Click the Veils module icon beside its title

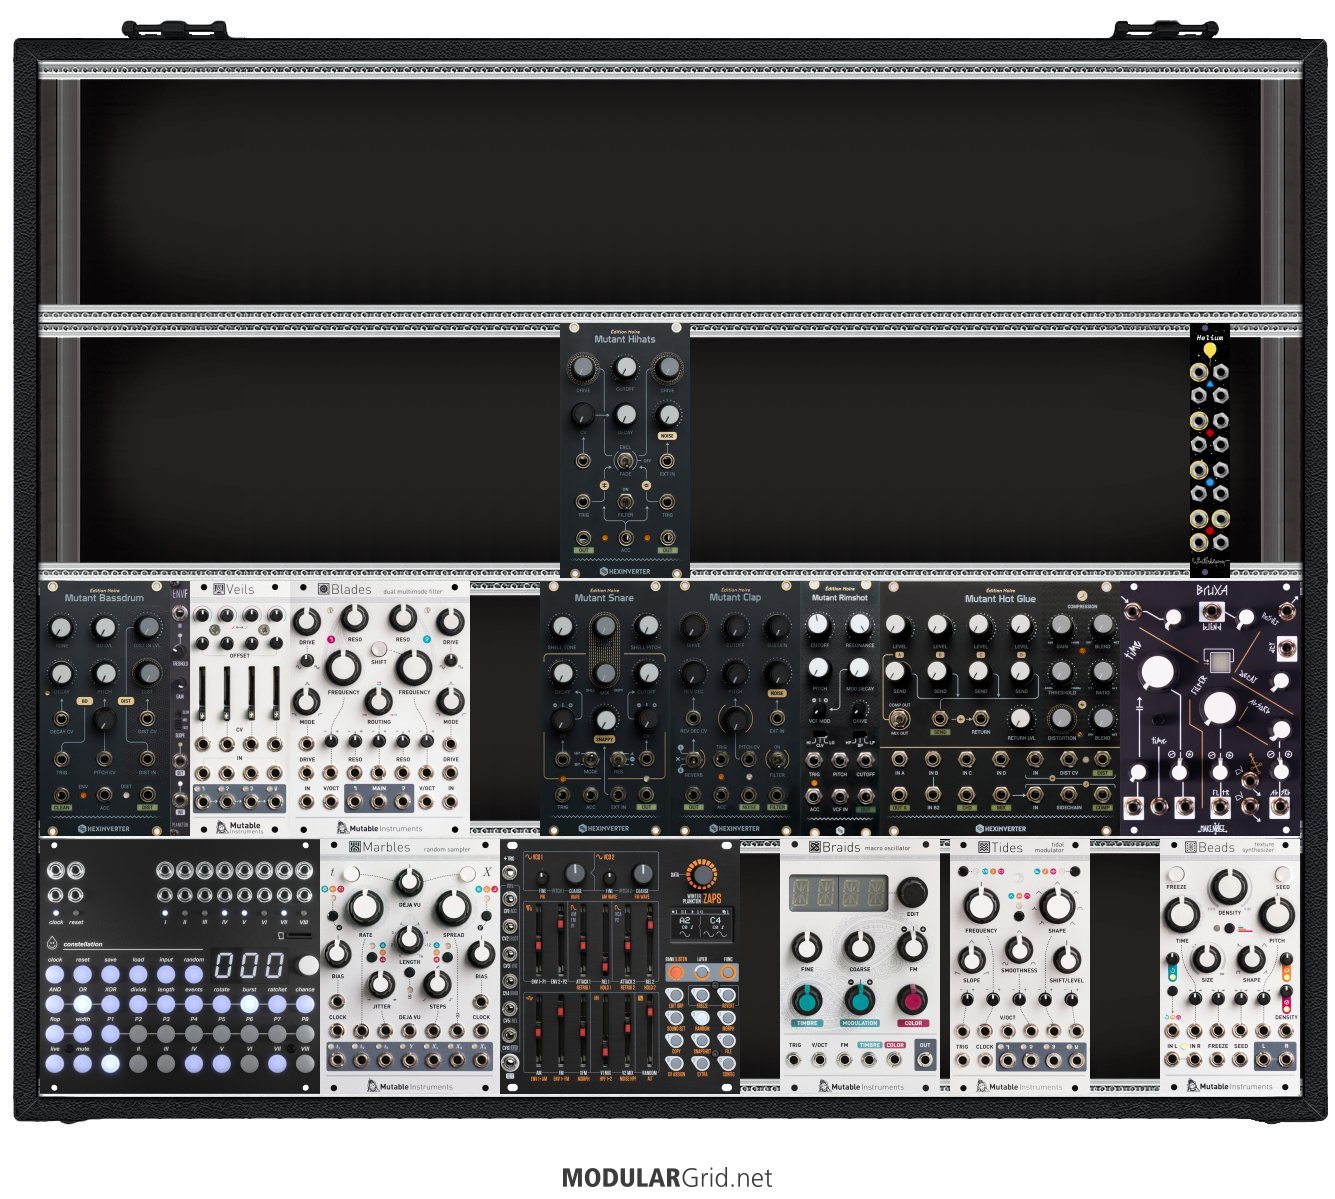click(x=217, y=589)
